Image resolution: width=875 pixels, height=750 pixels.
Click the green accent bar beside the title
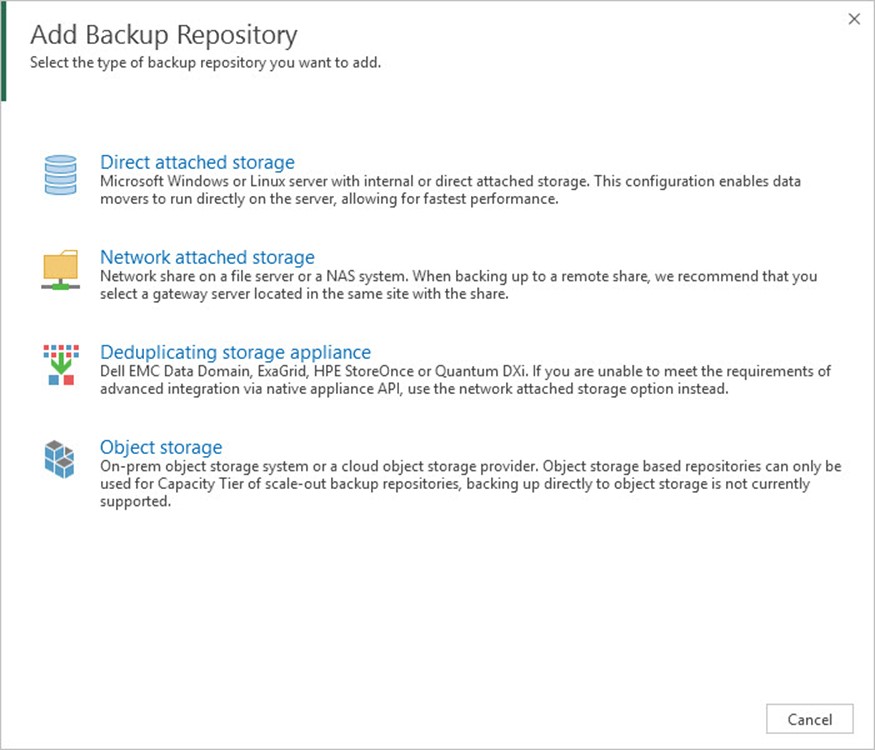4,52
